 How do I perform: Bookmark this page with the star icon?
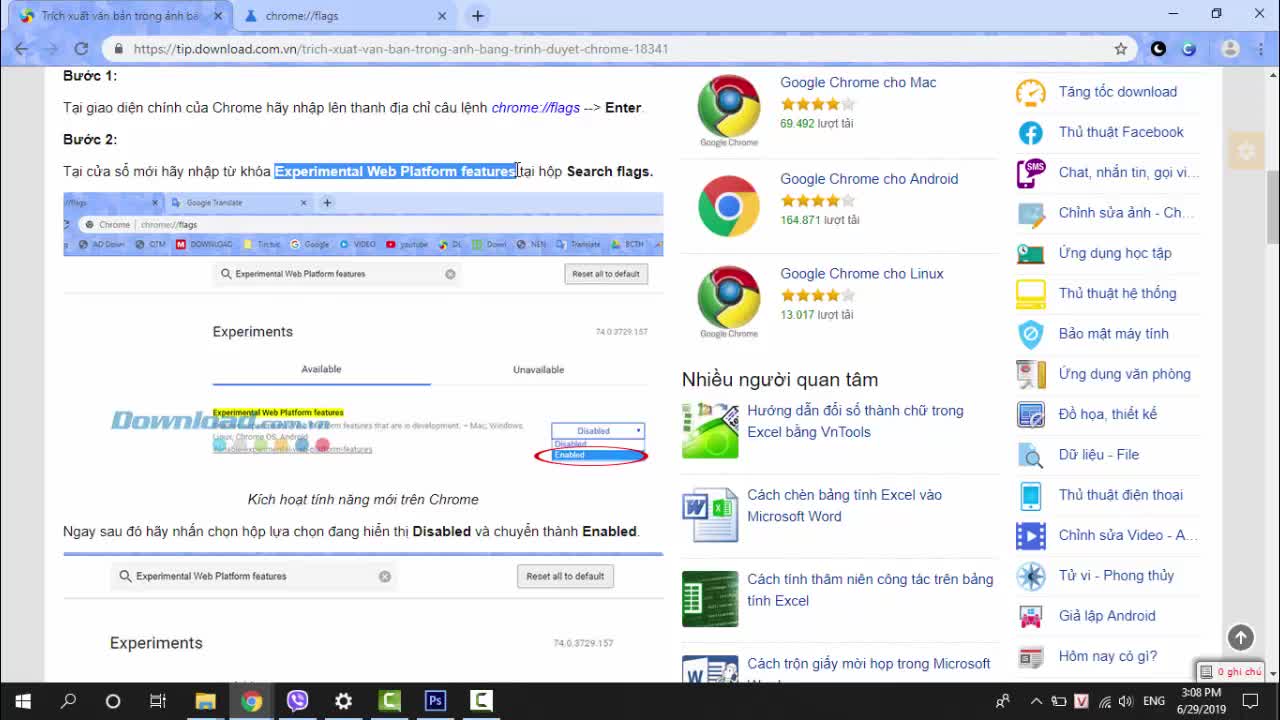pyautogui.click(x=1121, y=48)
